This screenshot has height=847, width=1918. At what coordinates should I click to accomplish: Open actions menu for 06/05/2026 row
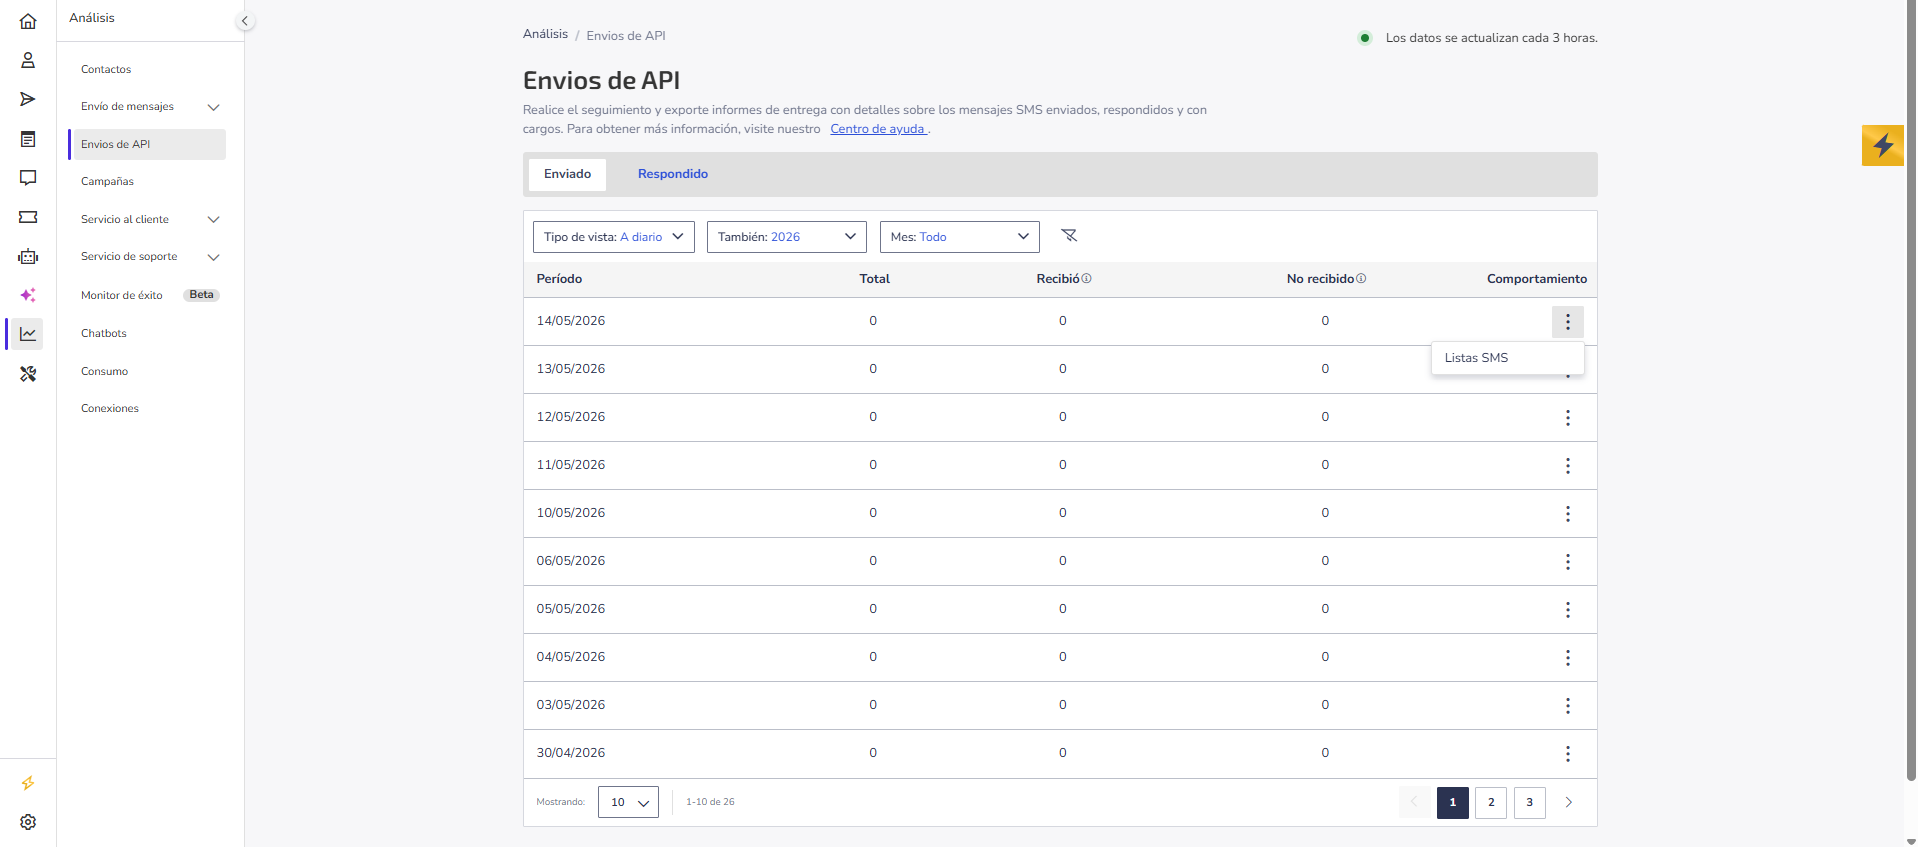pyautogui.click(x=1568, y=562)
